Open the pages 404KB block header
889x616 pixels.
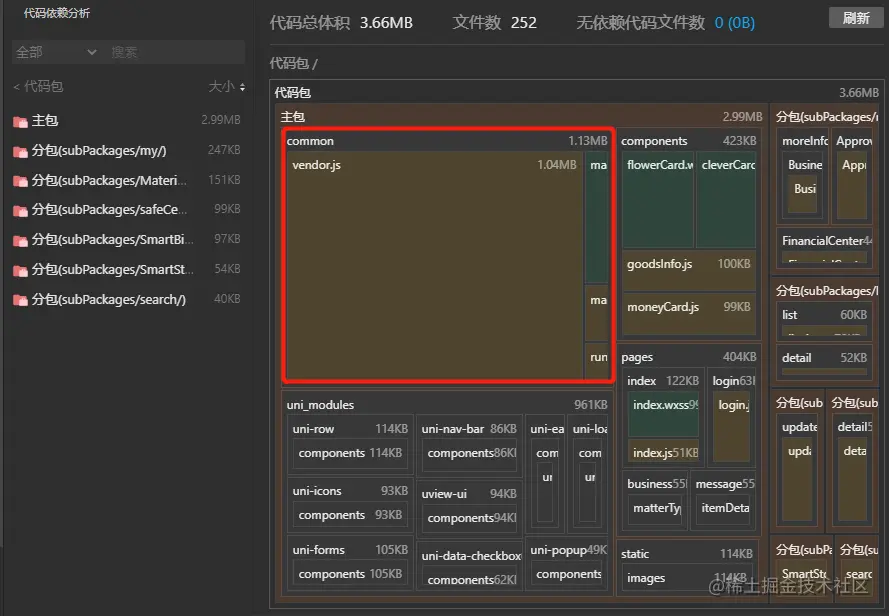click(x=688, y=357)
